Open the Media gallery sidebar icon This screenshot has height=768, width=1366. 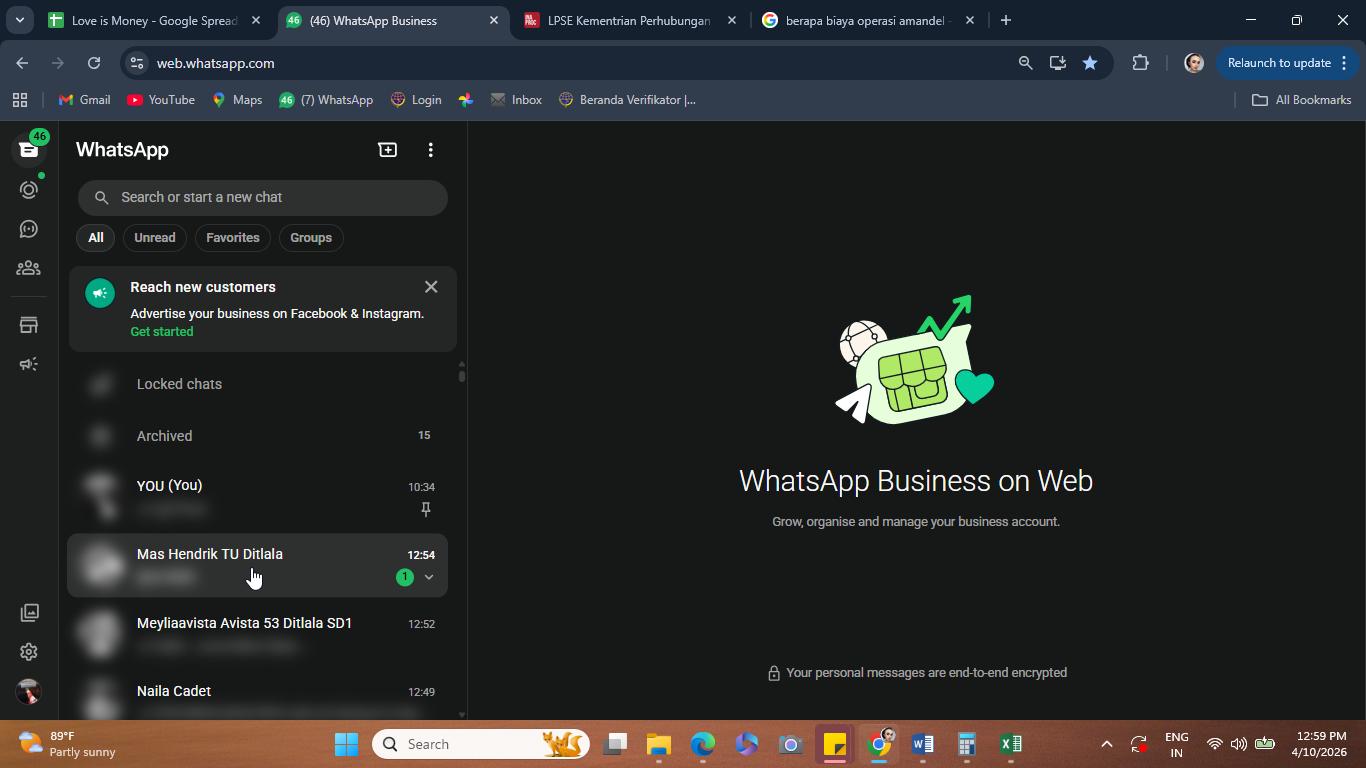[x=28, y=612]
